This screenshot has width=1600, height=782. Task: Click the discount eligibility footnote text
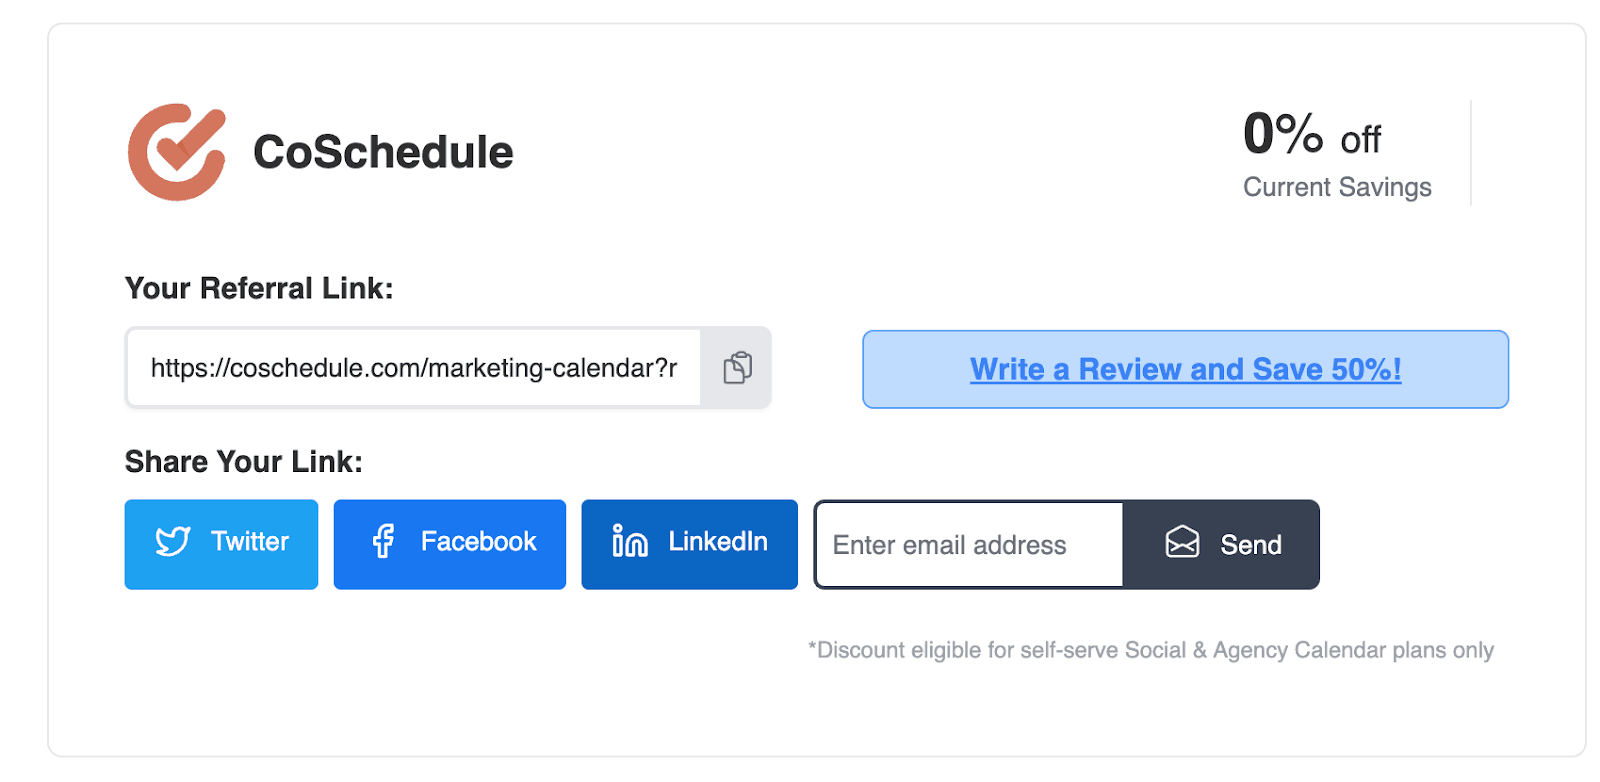point(1150,651)
